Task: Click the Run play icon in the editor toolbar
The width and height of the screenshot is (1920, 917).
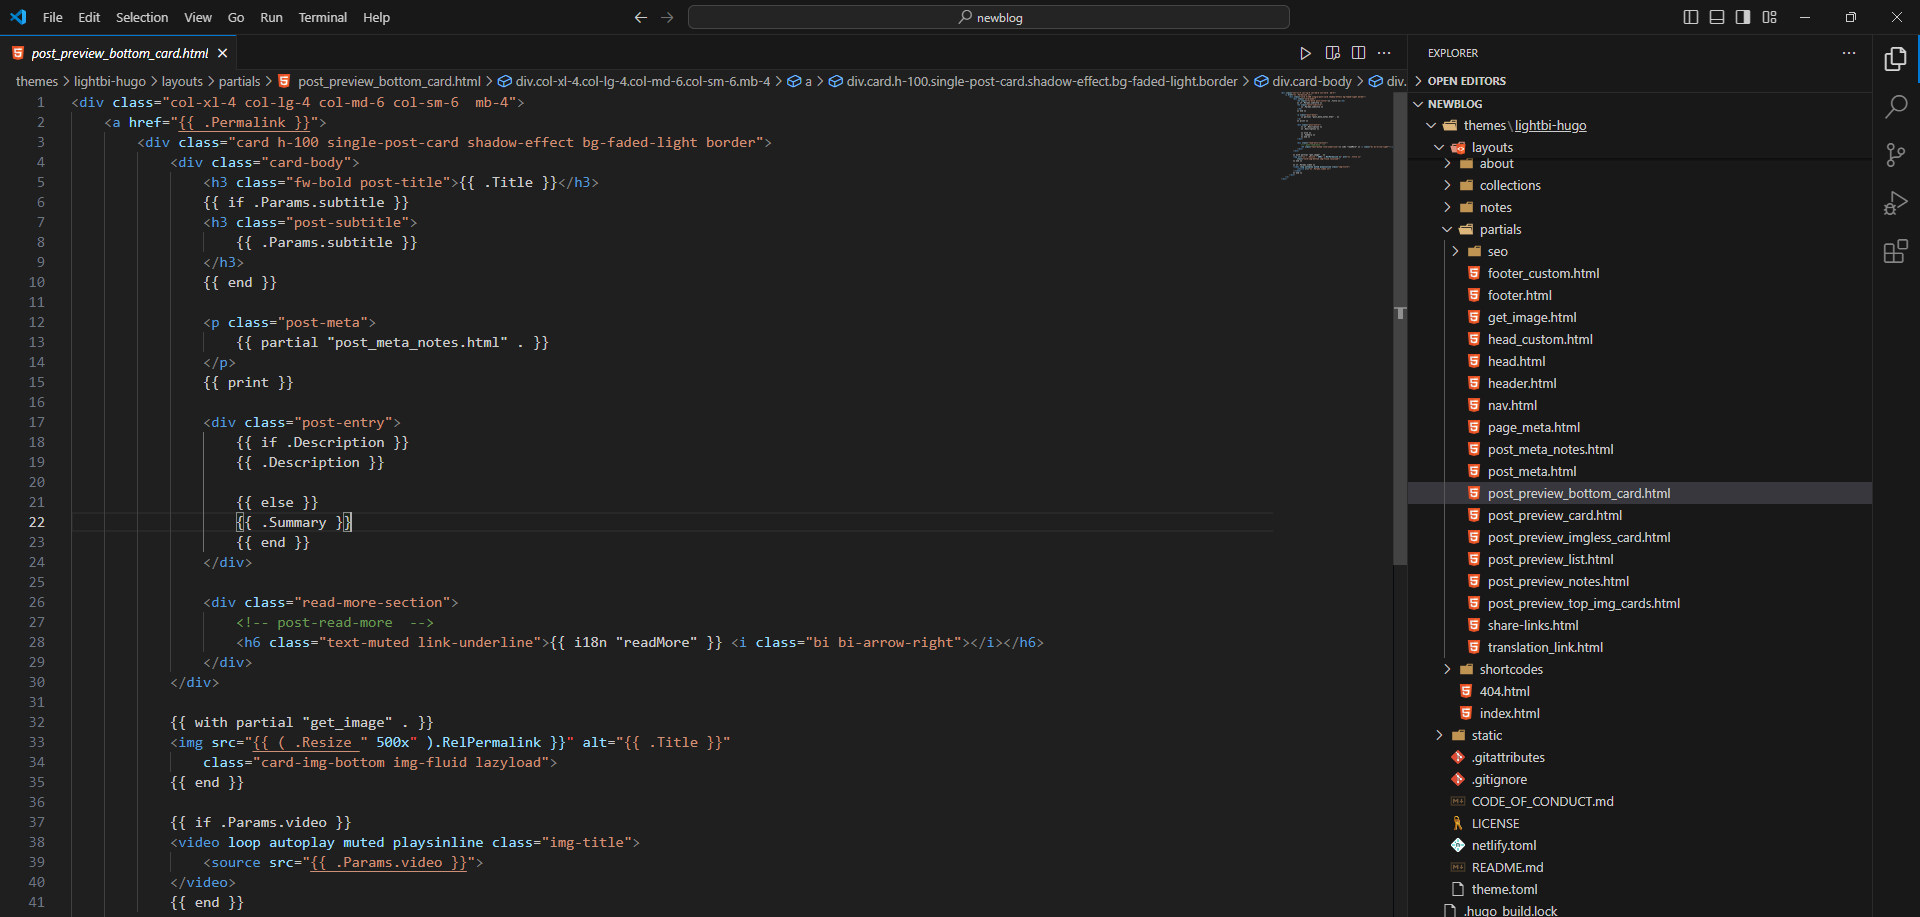Action: 1305,53
